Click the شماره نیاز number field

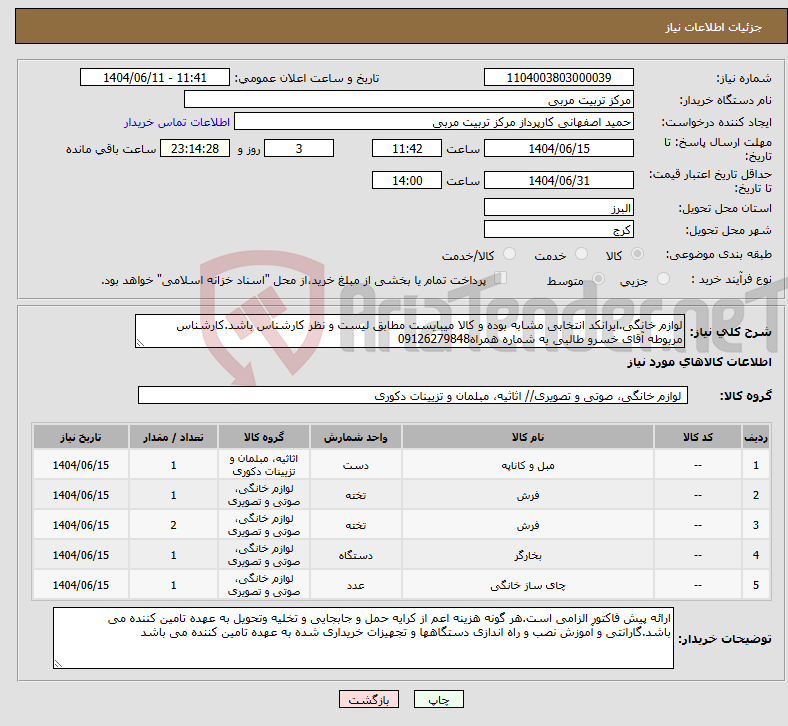(x=558, y=78)
